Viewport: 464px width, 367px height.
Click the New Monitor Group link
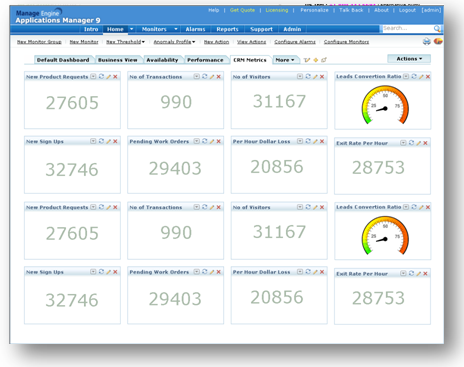click(x=39, y=42)
